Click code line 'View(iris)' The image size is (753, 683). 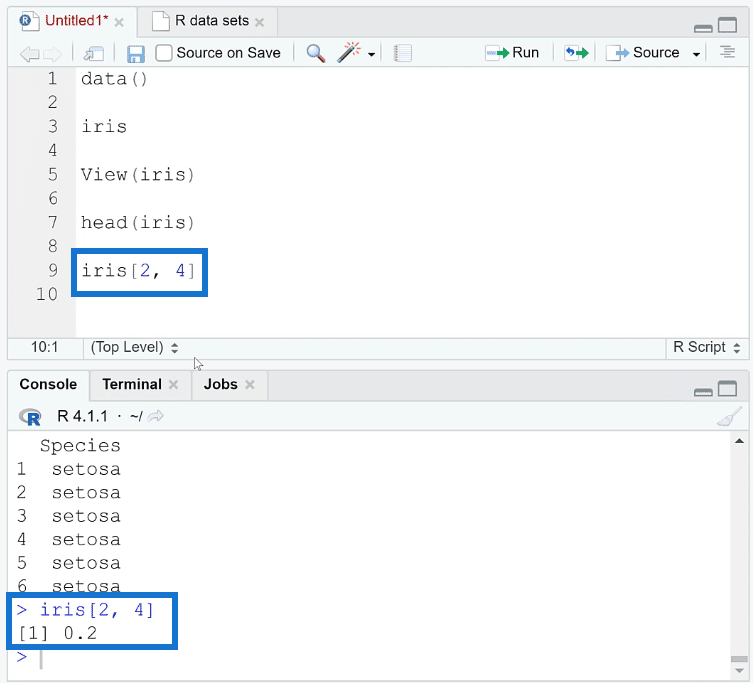[137, 175]
